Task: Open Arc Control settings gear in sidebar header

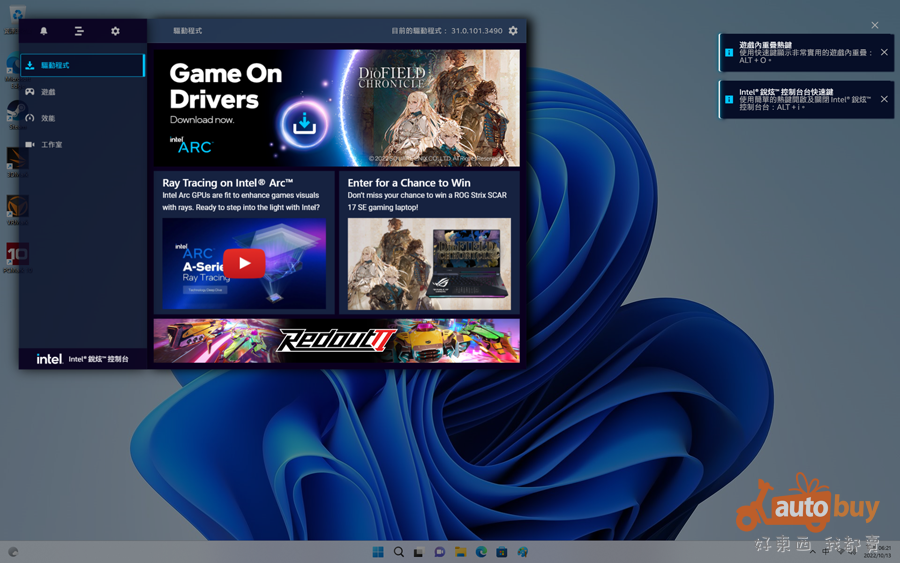Action: coord(115,31)
